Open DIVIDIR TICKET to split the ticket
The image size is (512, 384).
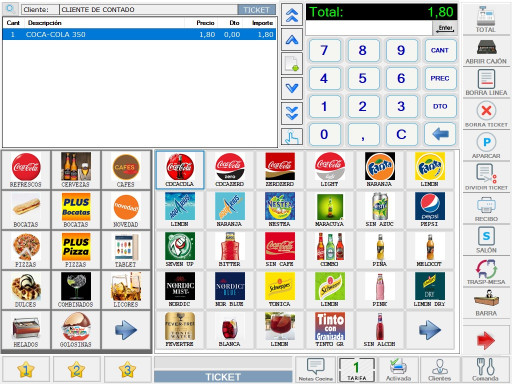(x=486, y=177)
